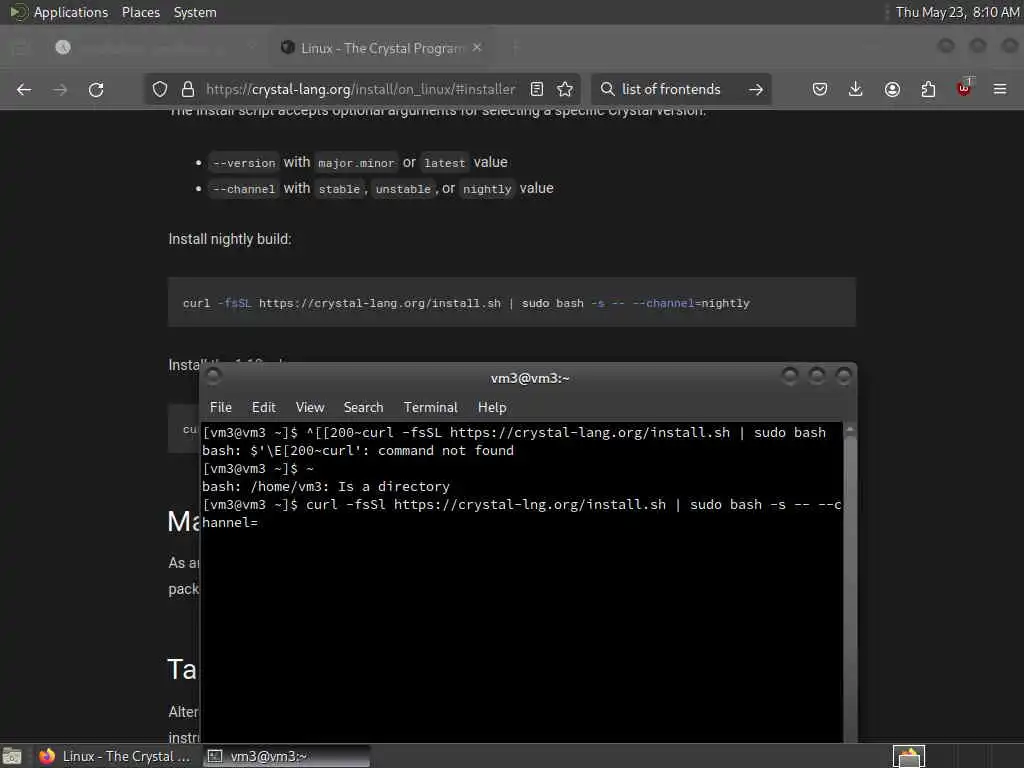
Task: Open the tracking protection shield icon
Action: (x=160, y=89)
